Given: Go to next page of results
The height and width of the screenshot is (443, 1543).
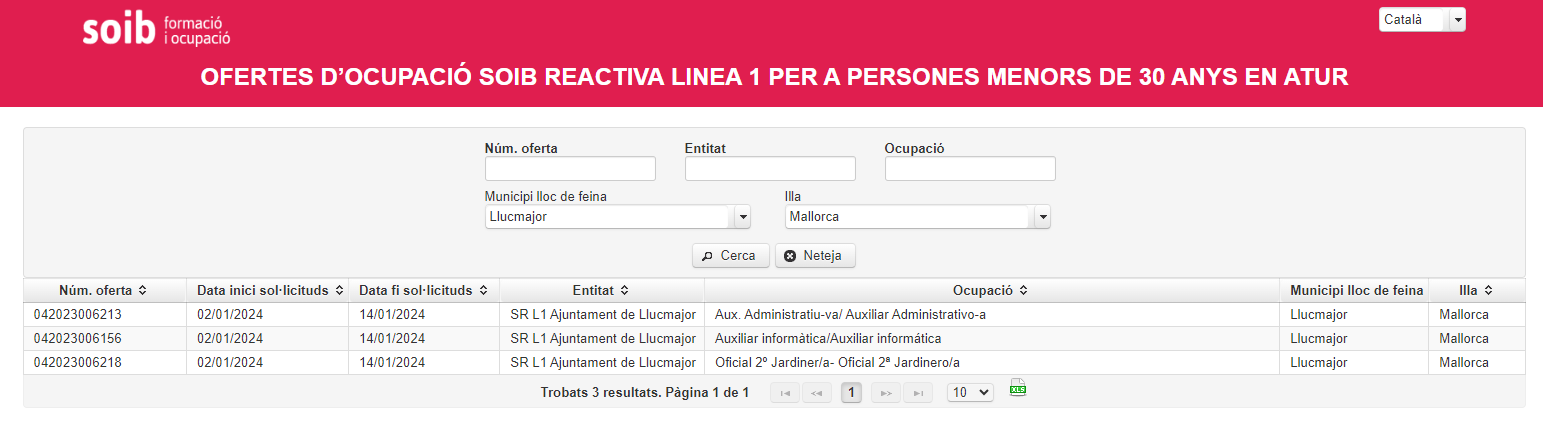Looking at the screenshot, I should click(x=885, y=393).
